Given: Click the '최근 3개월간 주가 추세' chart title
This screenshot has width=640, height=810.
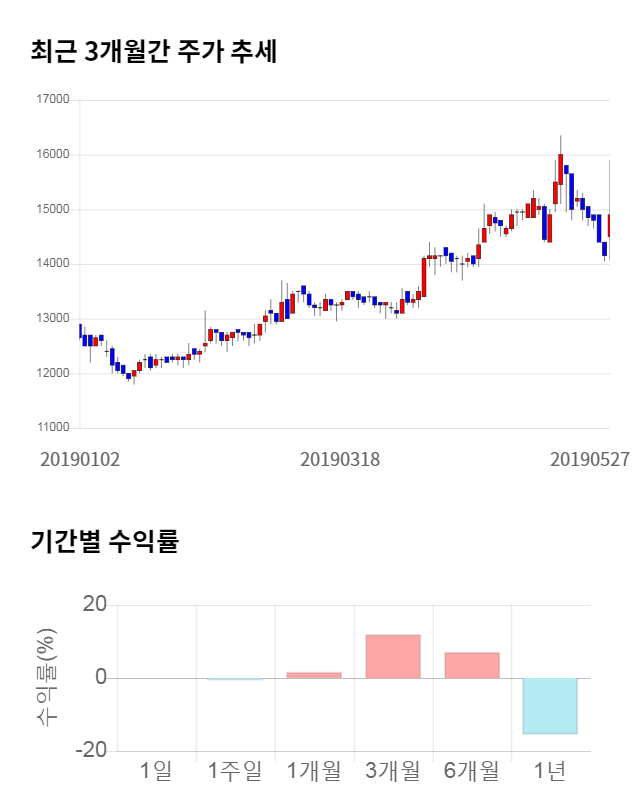Looking at the screenshot, I should pos(154,52).
